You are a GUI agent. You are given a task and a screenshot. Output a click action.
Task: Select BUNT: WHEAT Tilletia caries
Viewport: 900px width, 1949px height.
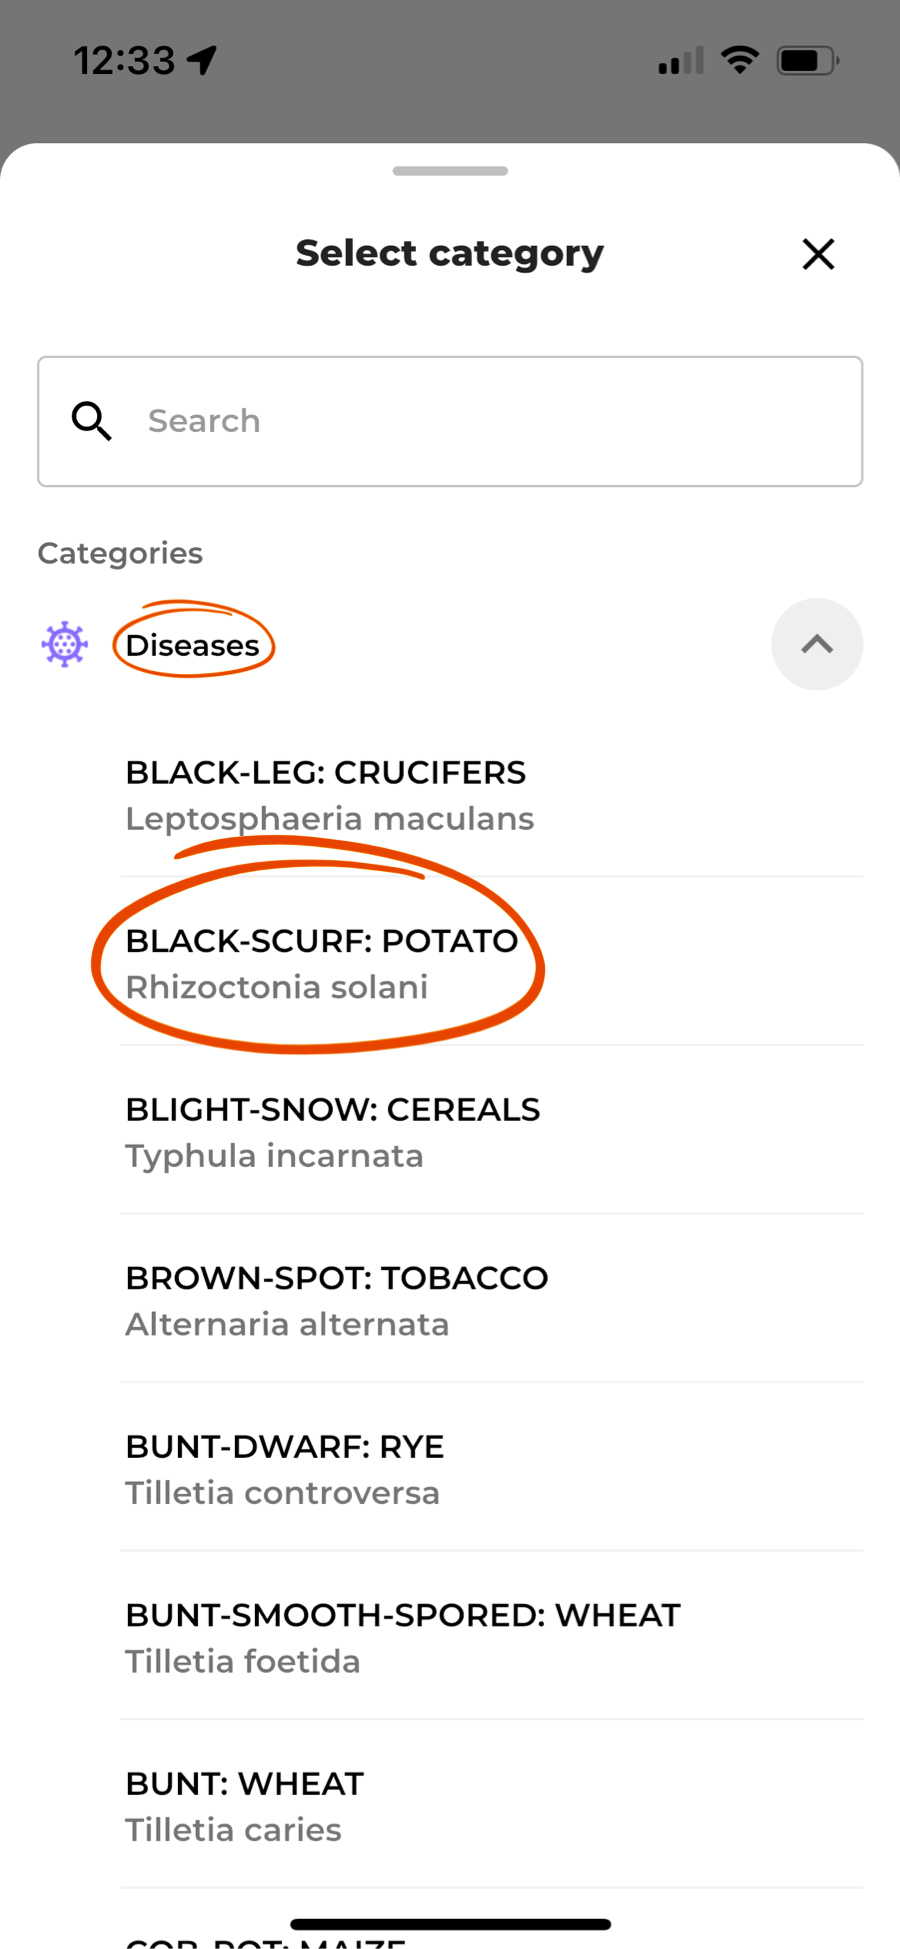tap(491, 1805)
